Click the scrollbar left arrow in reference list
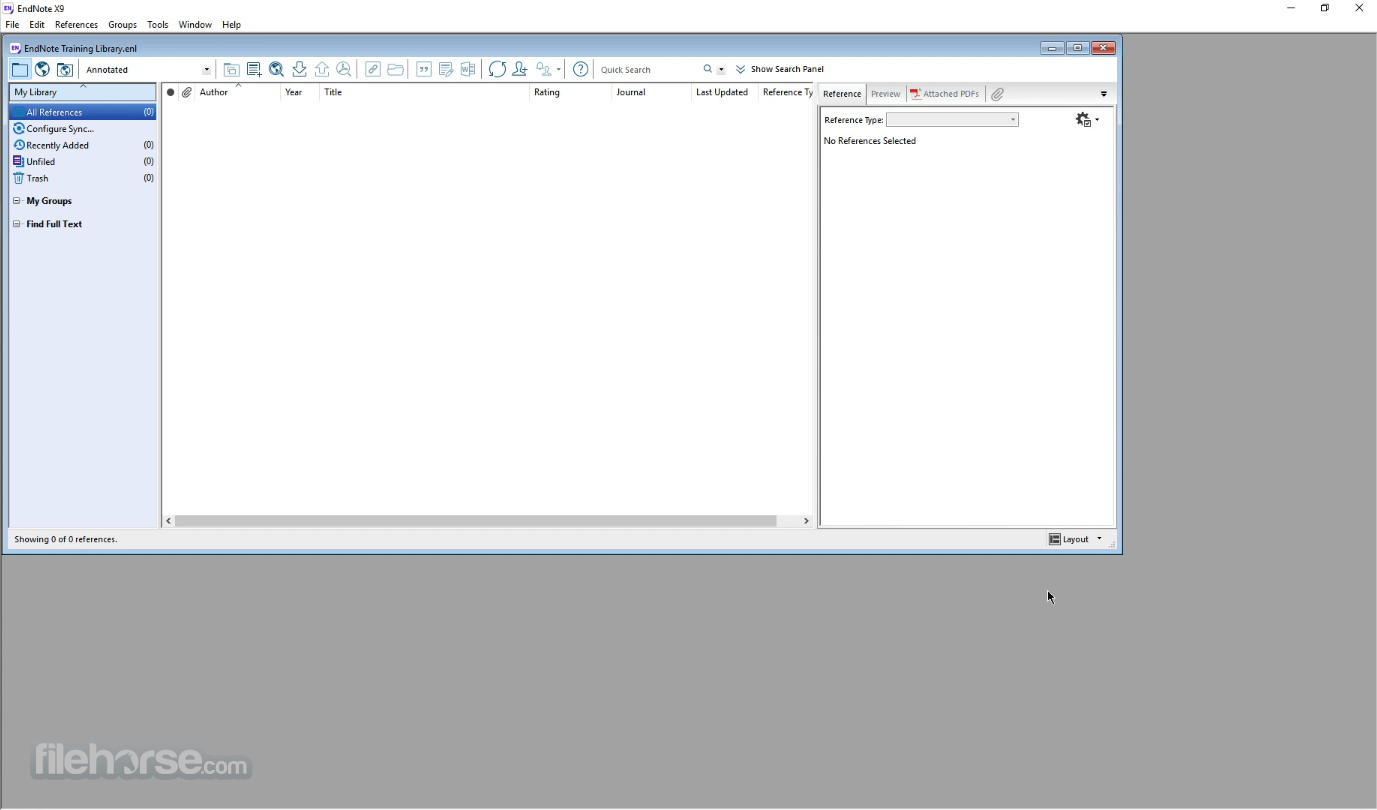 pos(168,521)
